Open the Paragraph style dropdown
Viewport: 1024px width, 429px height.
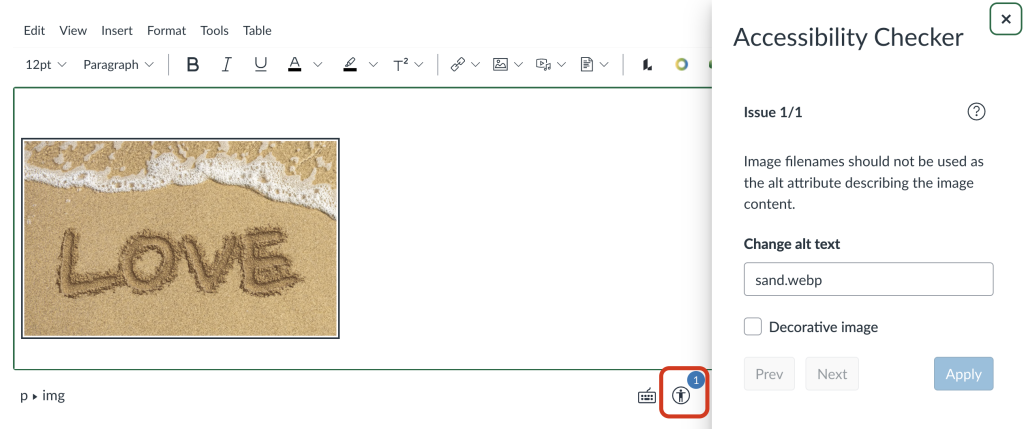pyautogui.click(x=118, y=65)
